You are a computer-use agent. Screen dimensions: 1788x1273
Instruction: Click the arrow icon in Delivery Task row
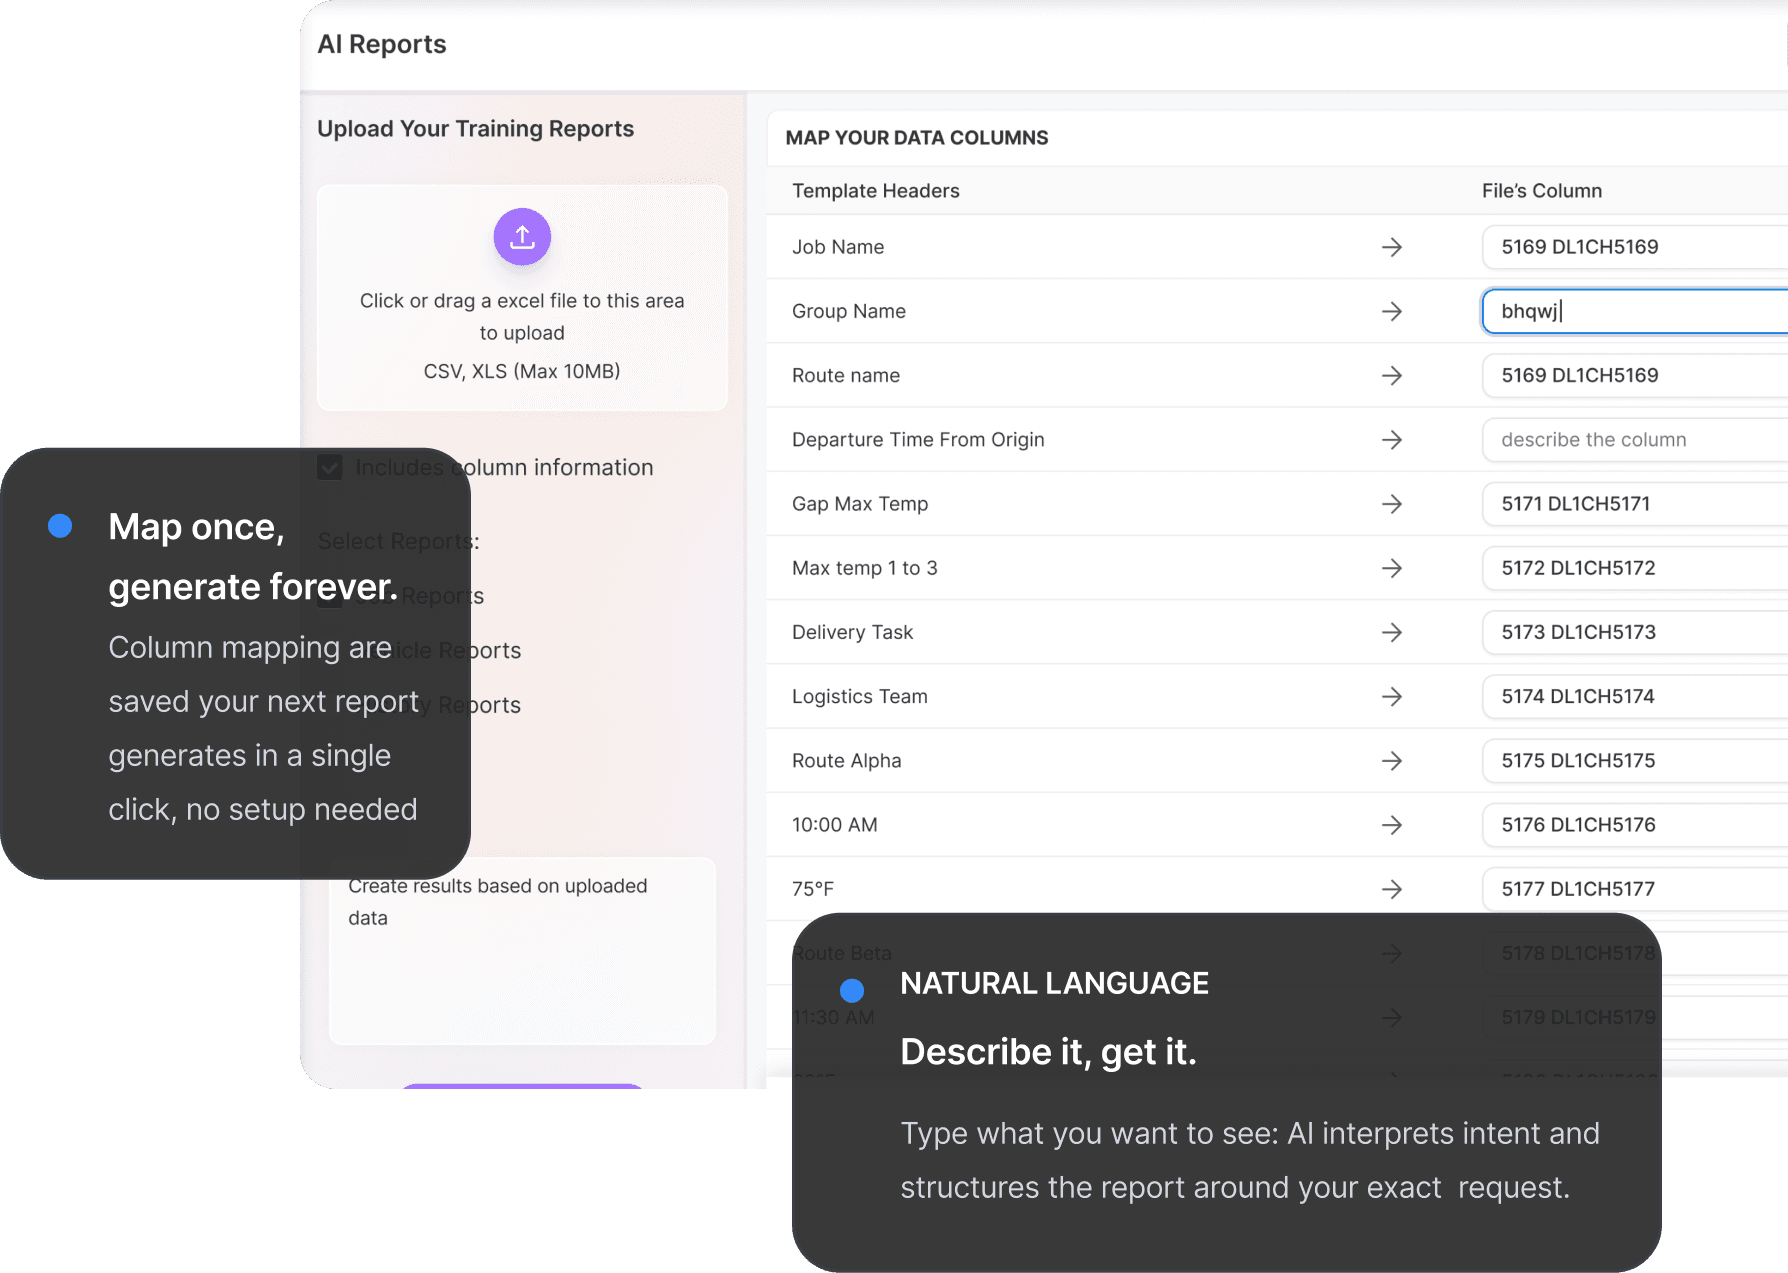1391,632
